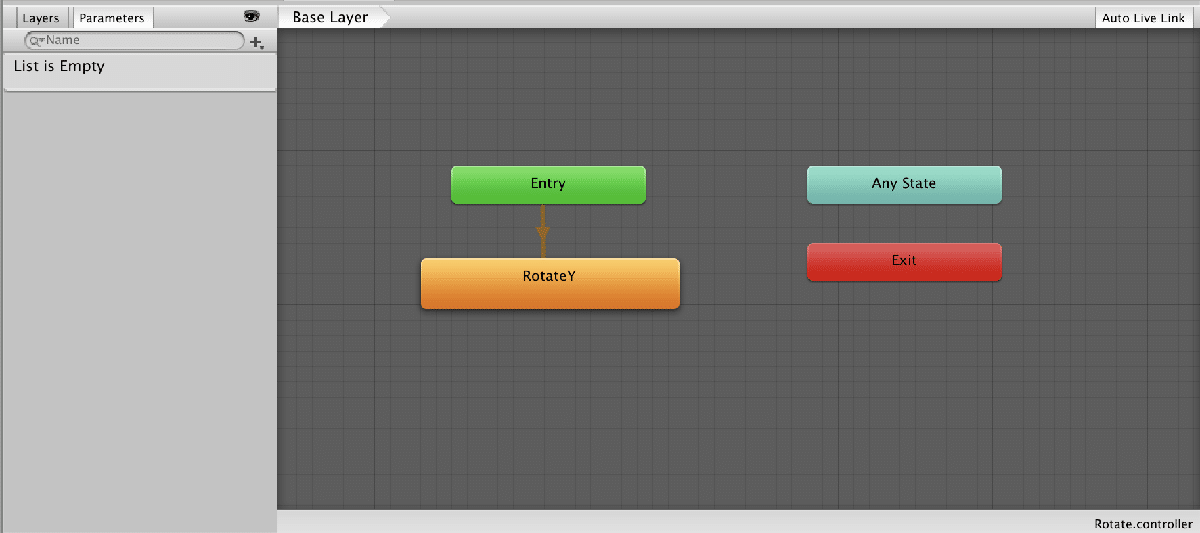
Task: Select the Entry to RotateY transition arrow
Action: 543,232
